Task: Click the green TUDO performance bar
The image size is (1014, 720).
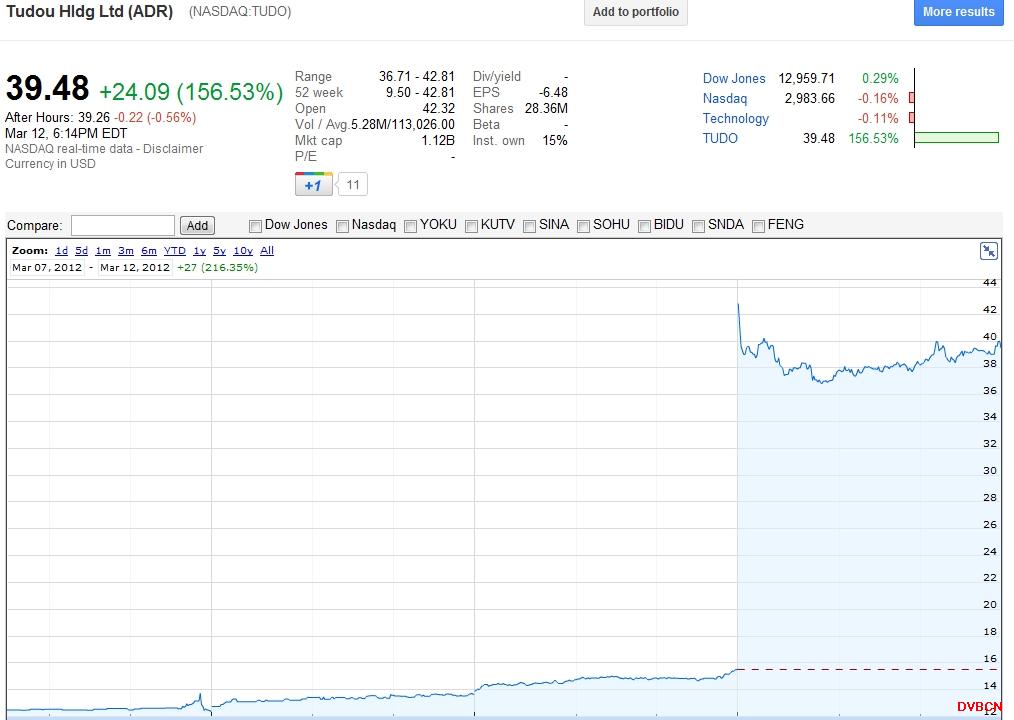Action: click(x=956, y=138)
